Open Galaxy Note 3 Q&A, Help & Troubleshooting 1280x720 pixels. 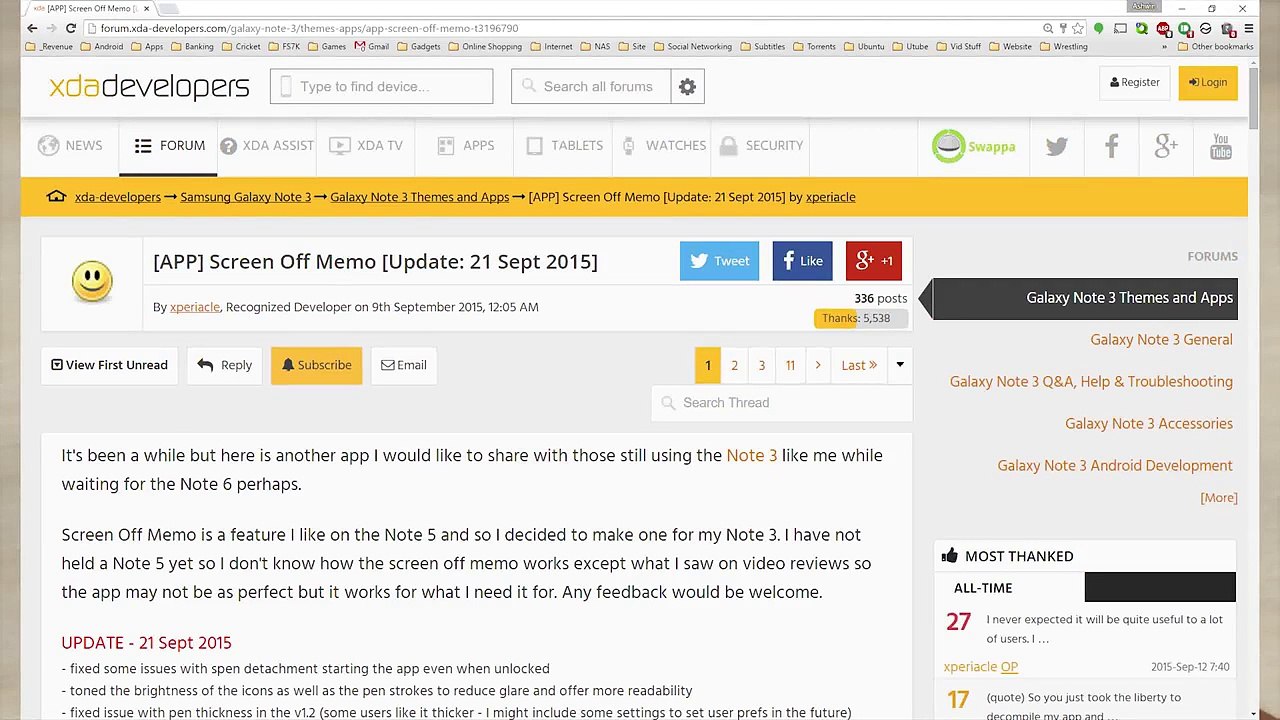click(x=1091, y=382)
